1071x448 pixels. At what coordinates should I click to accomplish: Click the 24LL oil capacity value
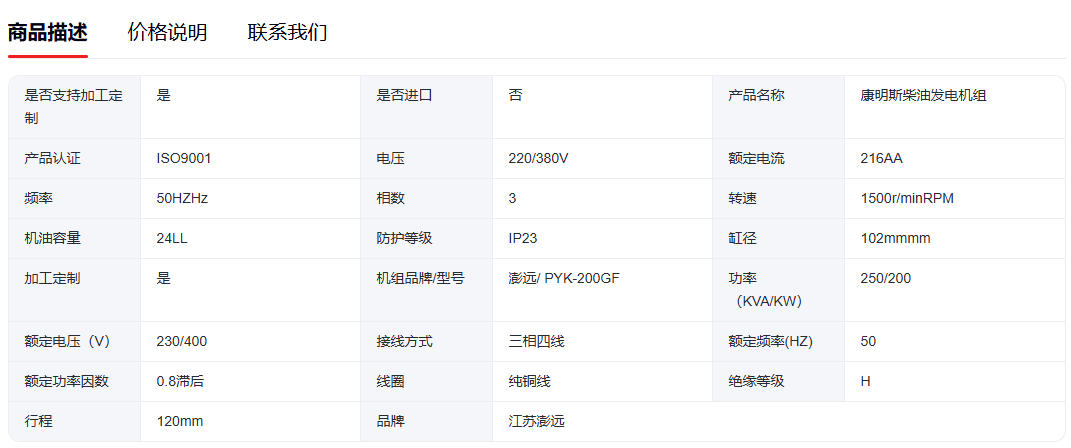173,238
